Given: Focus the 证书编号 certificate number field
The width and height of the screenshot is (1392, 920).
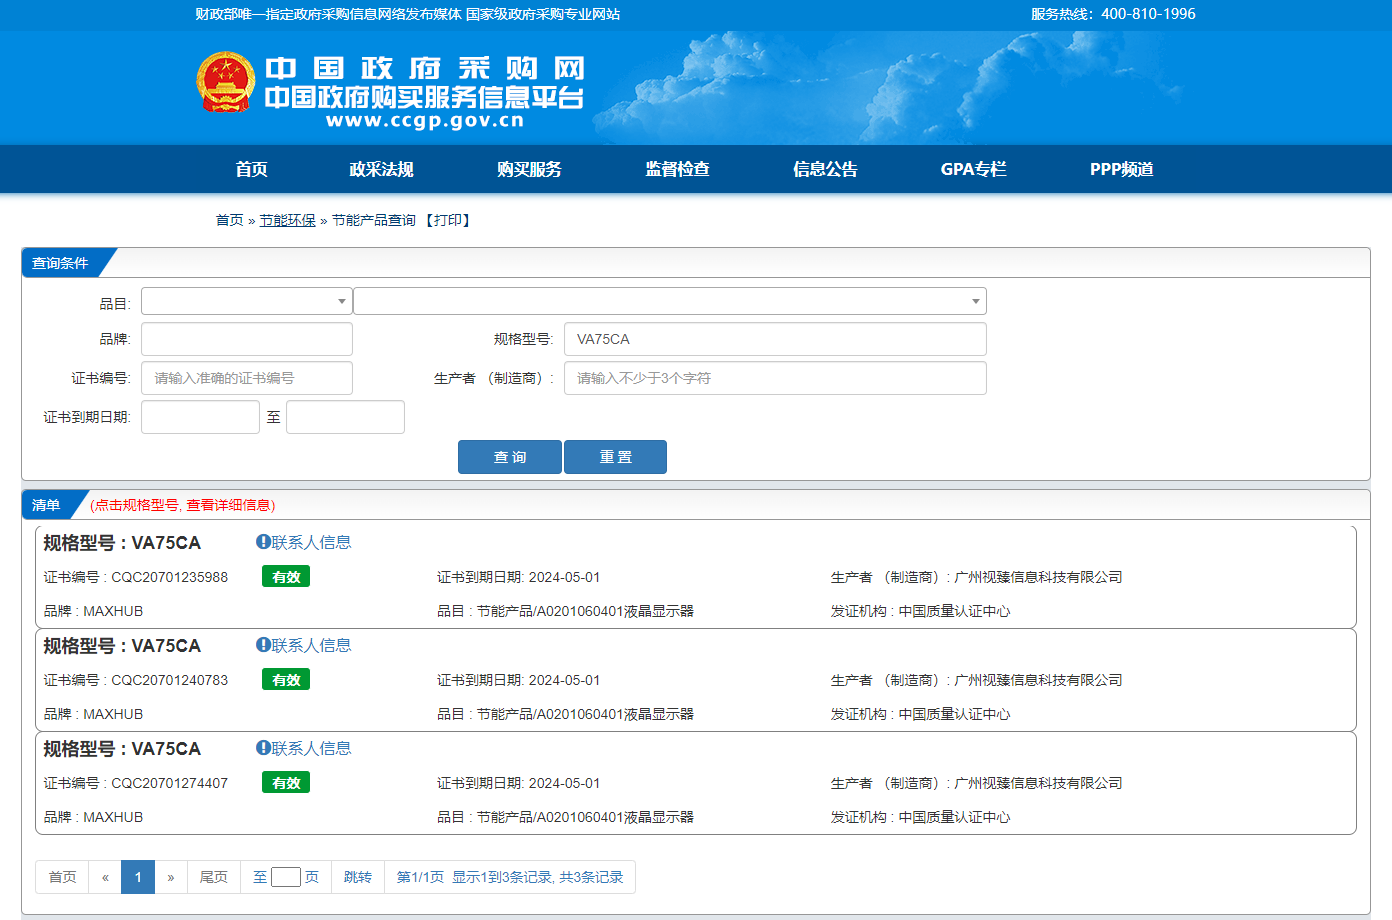Looking at the screenshot, I should [x=247, y=378].
